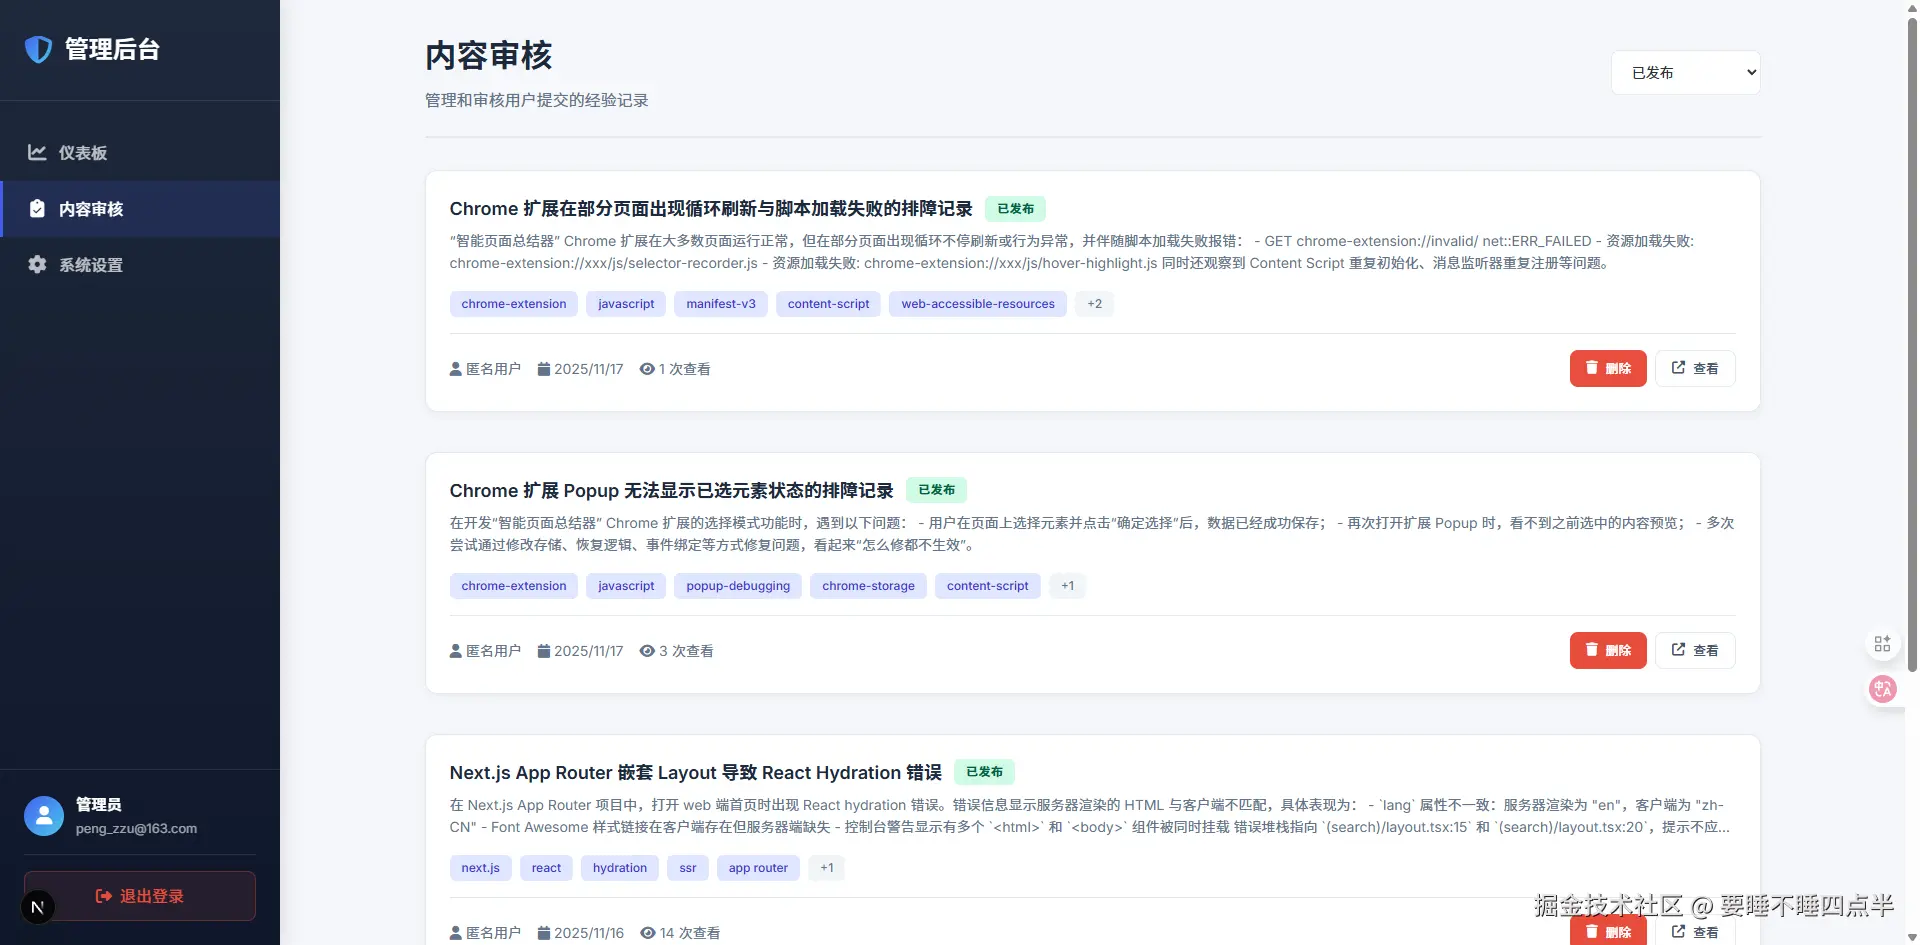Screen dimensions: 1920x945
Task: Delete the Chrome 扩展循环刷新 record
Action: tap(1608, 368)
